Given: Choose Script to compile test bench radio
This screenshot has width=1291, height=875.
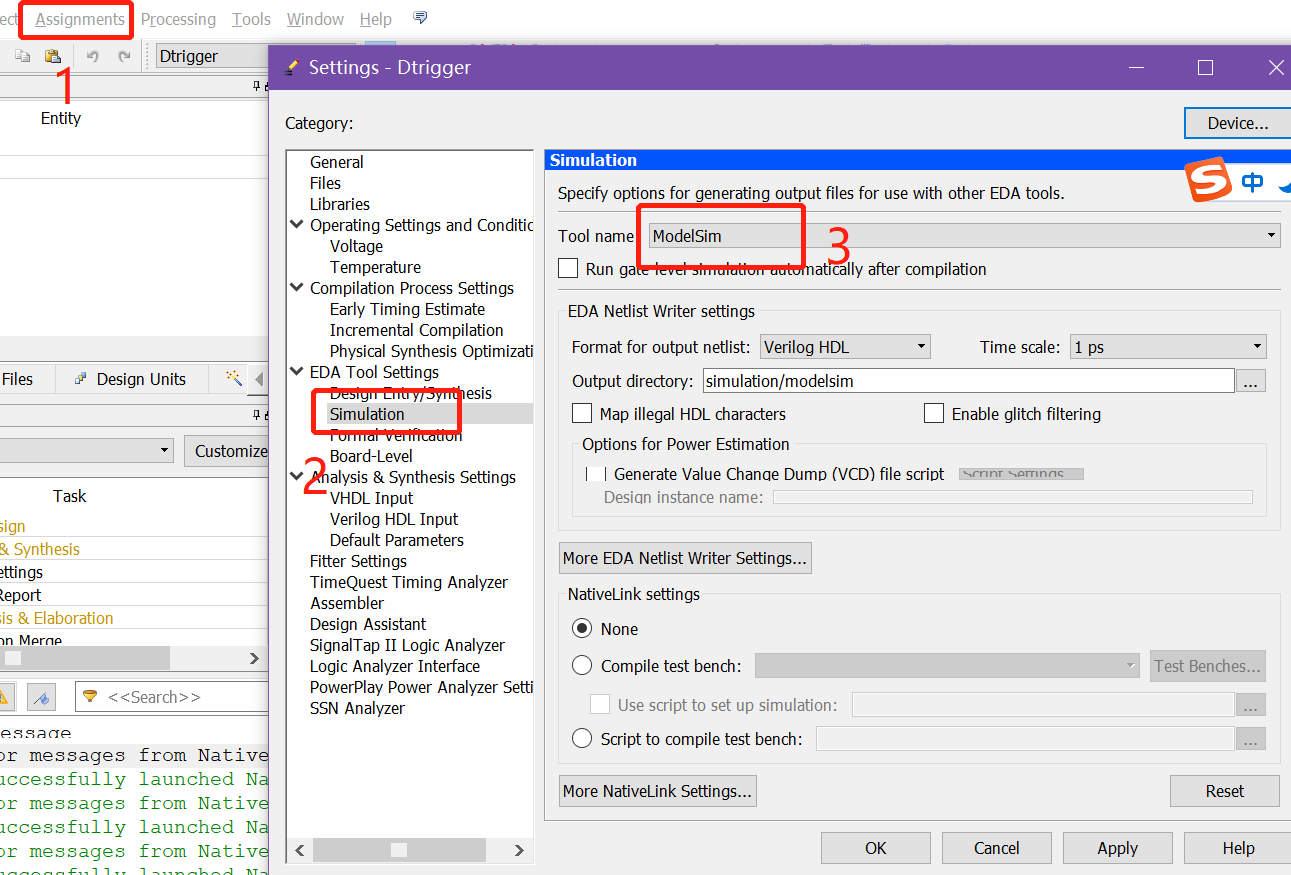Looking at the screenshot, I should pyautogui.click(x=582, y=739).
